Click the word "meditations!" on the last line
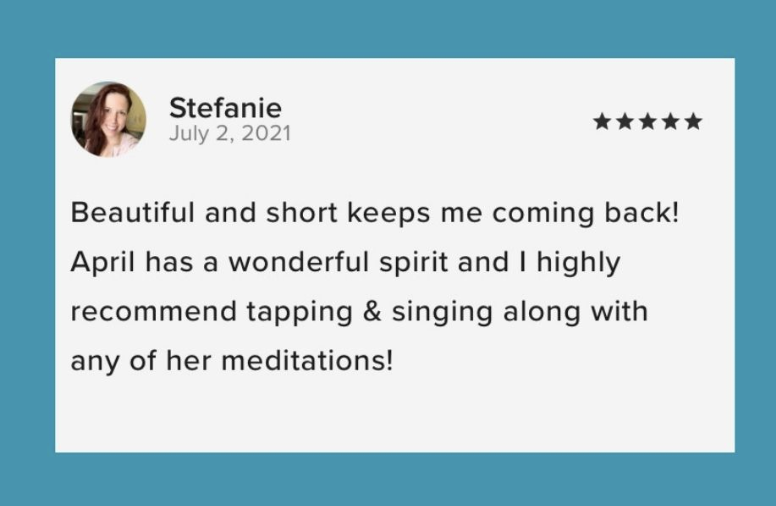 [307, 361]
